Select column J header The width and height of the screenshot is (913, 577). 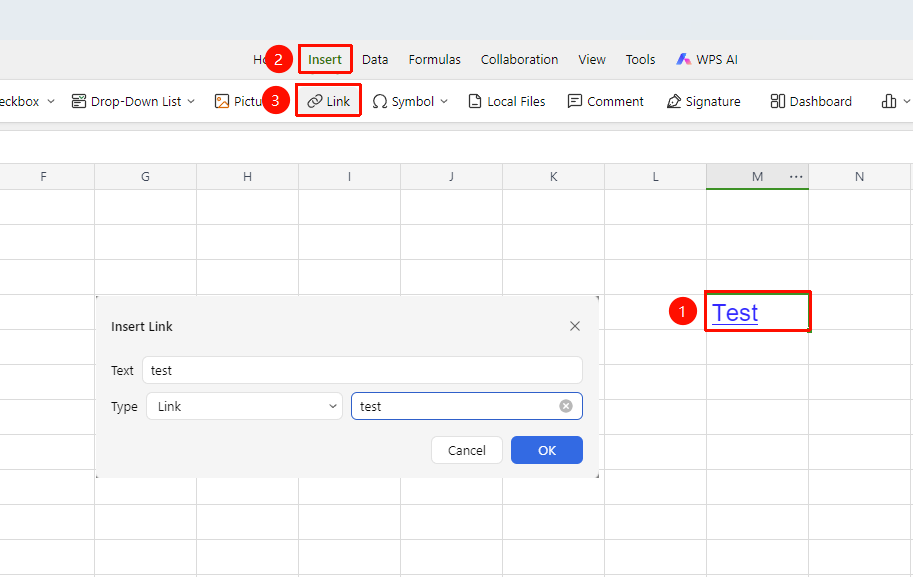[451, 176]
